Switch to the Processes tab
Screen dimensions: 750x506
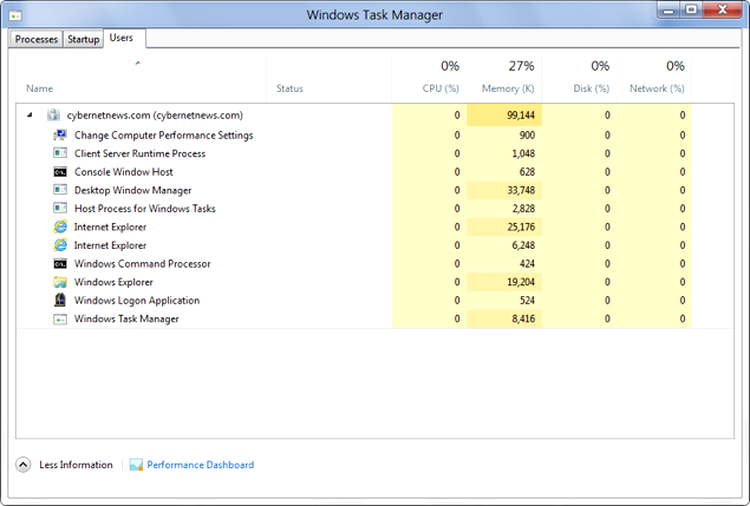36,39
